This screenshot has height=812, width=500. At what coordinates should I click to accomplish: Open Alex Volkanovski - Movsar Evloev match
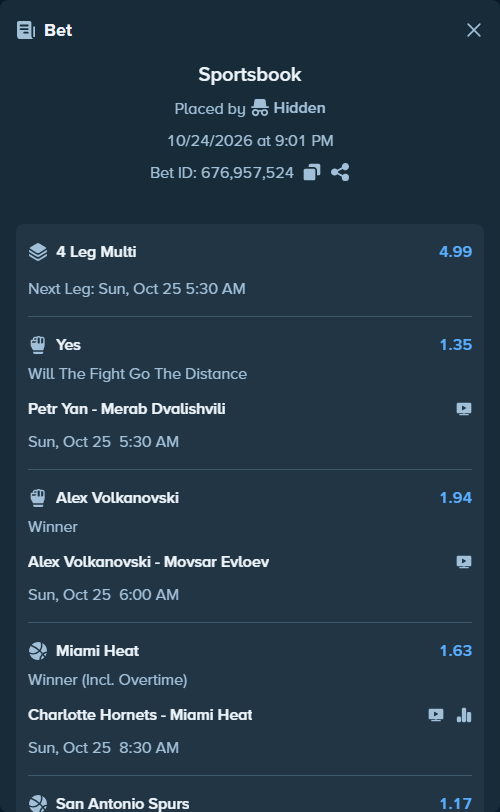click(x=149, y=562)
